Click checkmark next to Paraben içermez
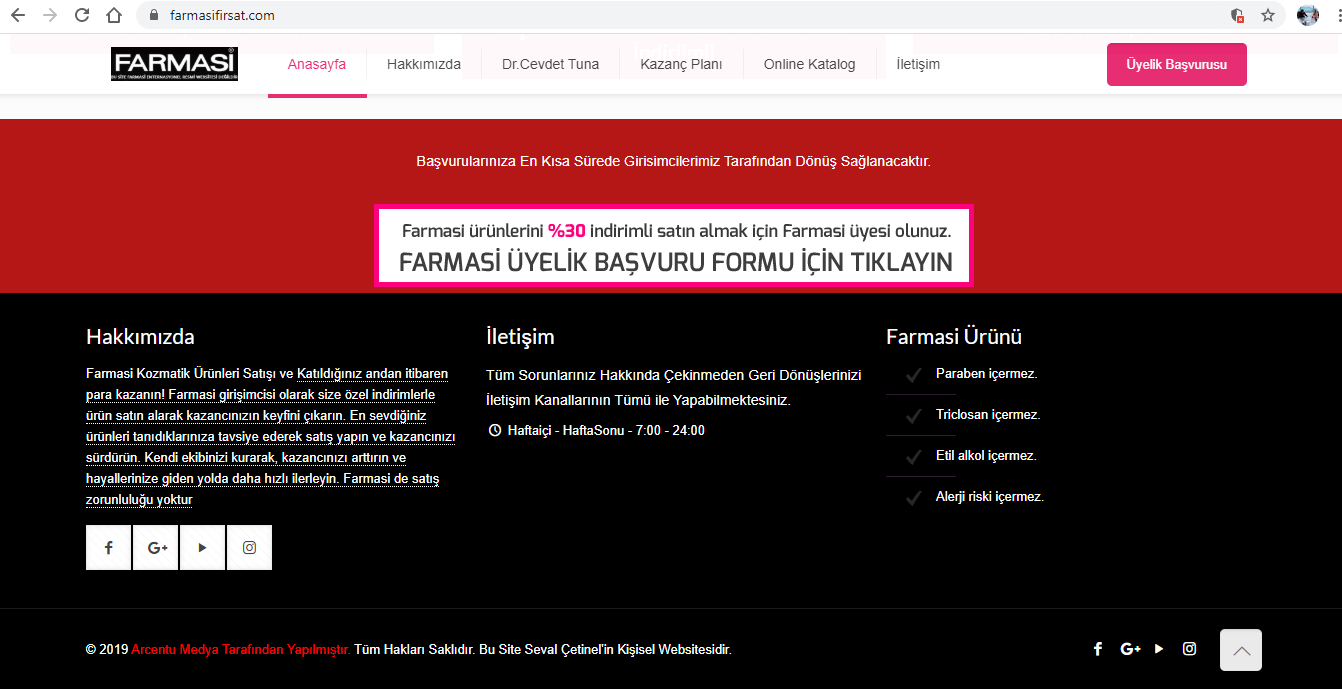The height and width of the screenshot is (689, 1342). pyautogui.click(x=913, y=375)
